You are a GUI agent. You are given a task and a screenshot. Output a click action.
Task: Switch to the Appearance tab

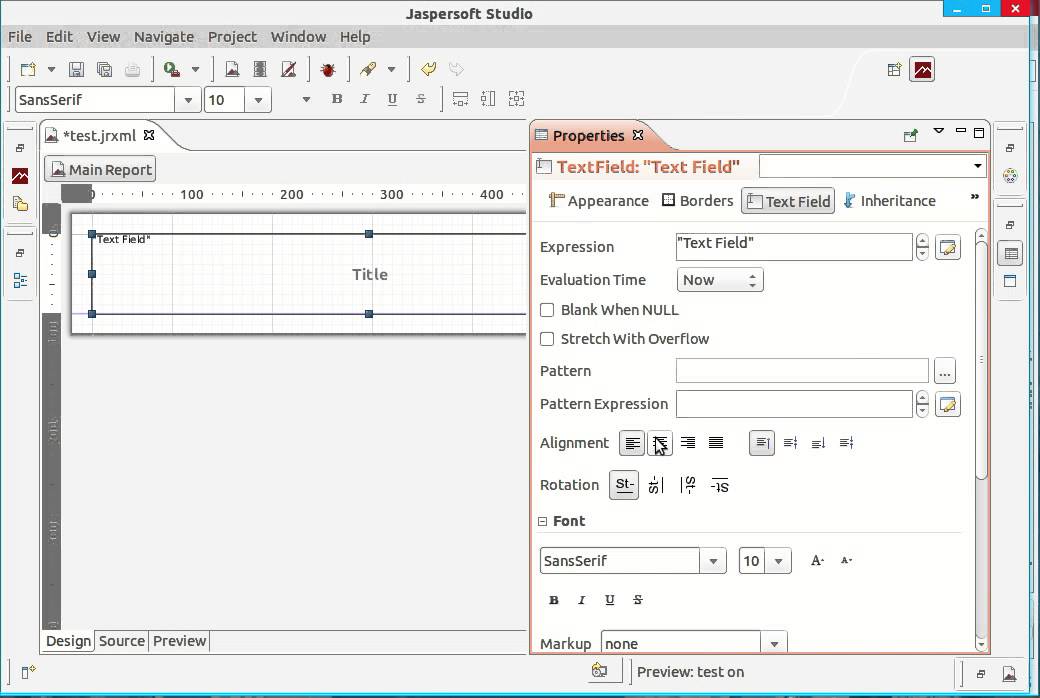pos(599,200)
